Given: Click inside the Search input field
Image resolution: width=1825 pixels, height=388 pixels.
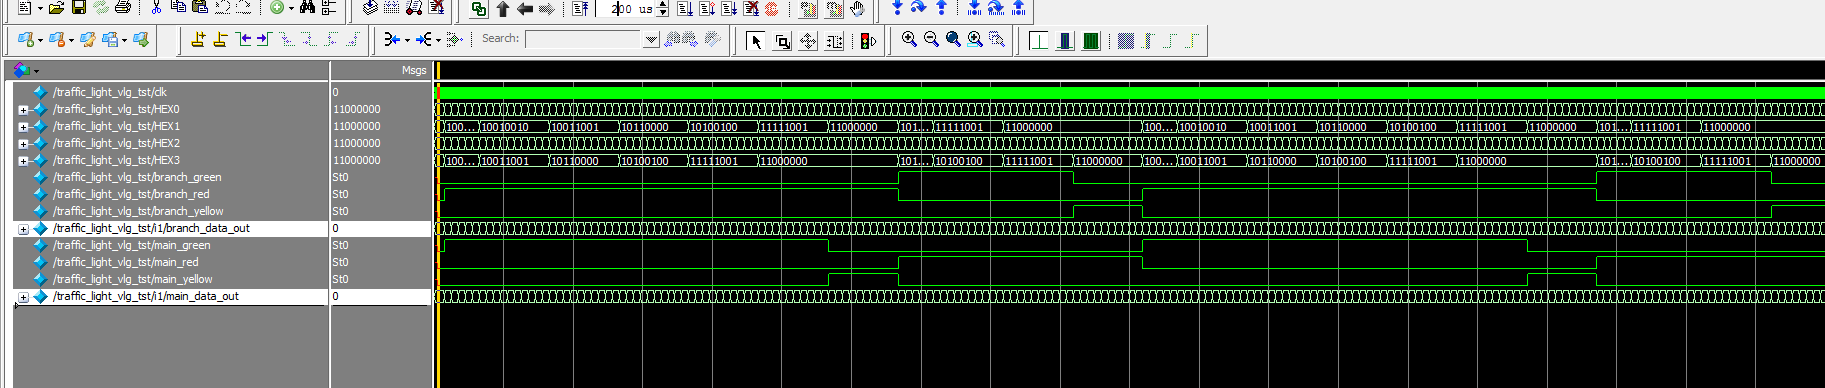Looking at the screenshot, I should click(x=584, y=39).
